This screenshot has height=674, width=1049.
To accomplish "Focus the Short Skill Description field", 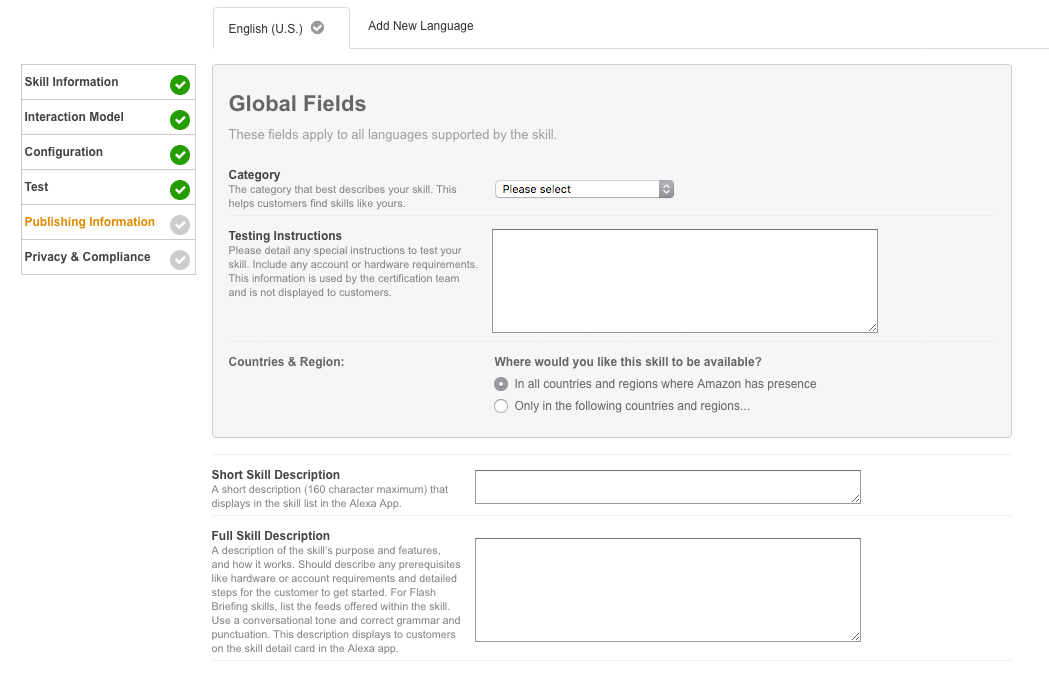I will click(x=667, y=487).
